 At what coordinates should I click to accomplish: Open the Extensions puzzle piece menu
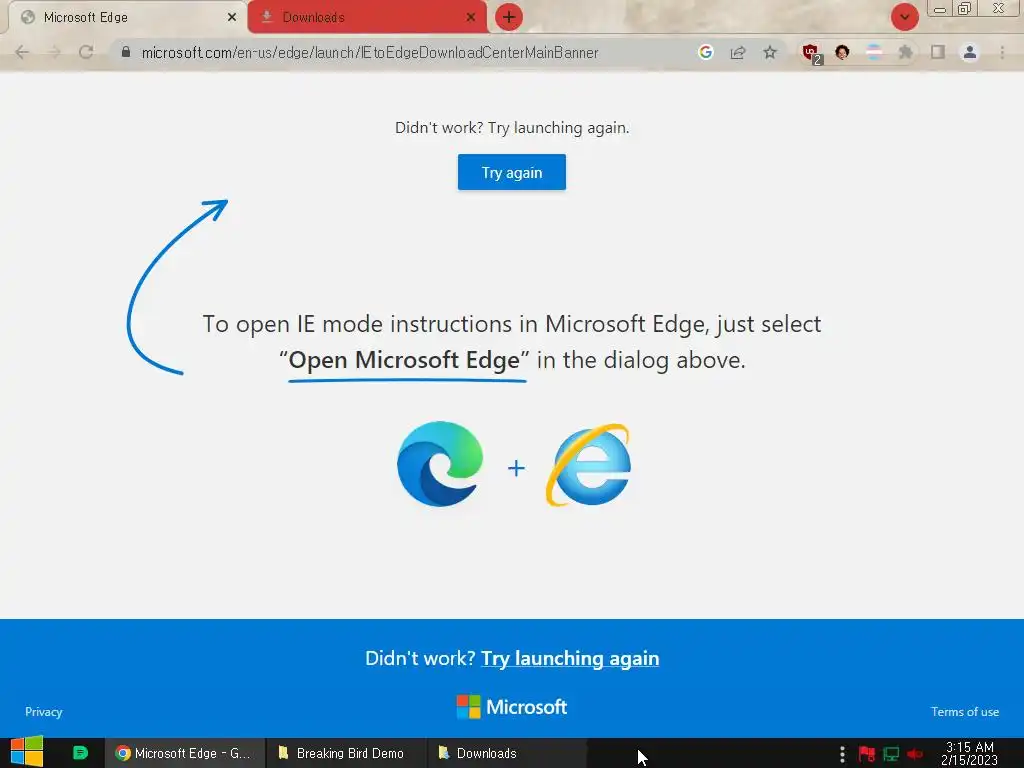905,52
